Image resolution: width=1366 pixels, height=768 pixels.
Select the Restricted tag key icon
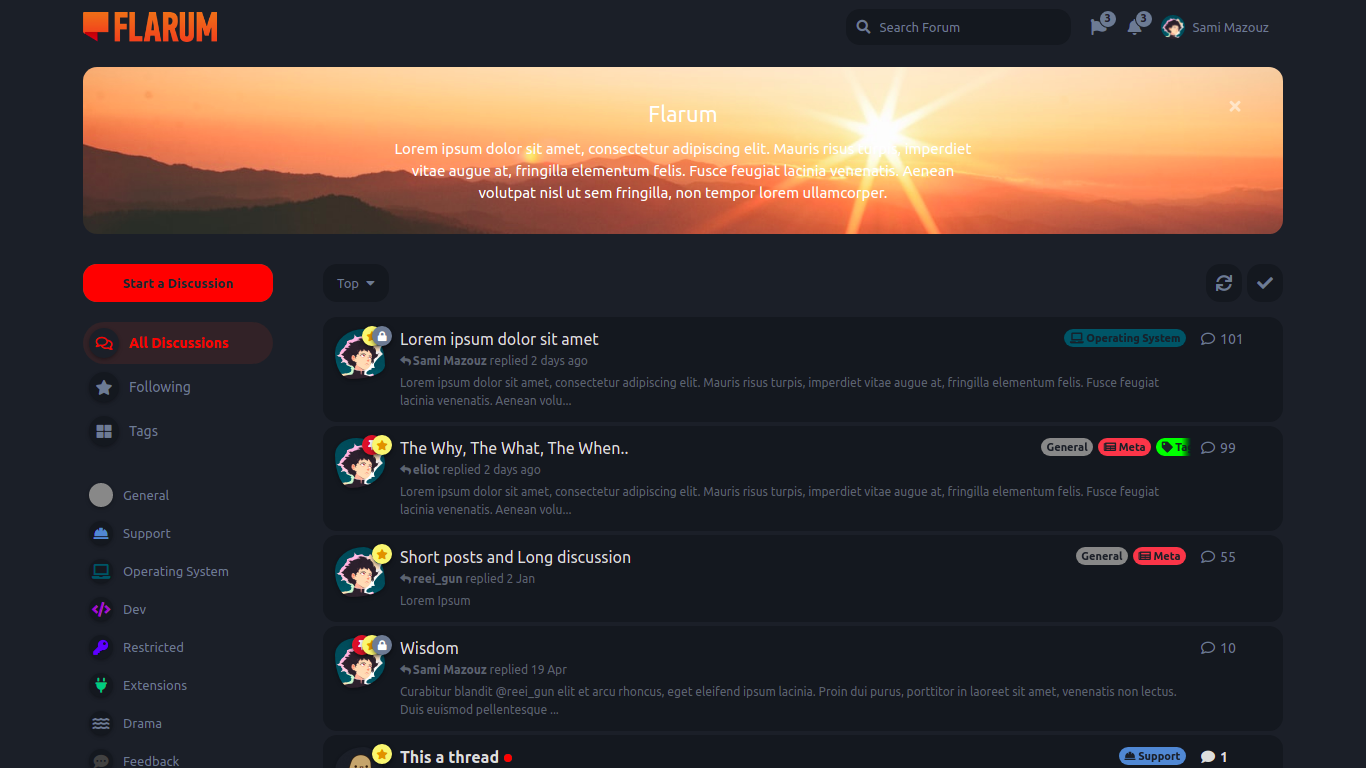[101, 647]
